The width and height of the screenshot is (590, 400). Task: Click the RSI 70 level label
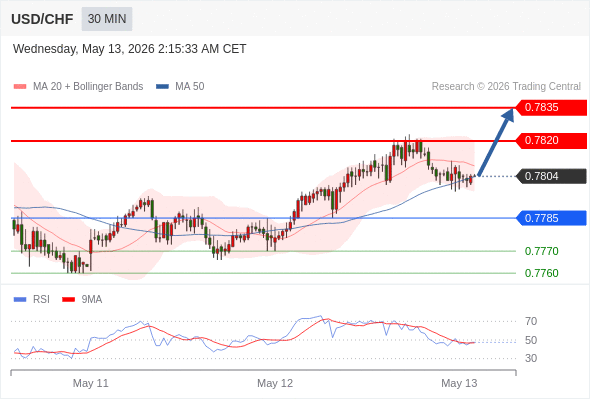click(x=531, y=321)
